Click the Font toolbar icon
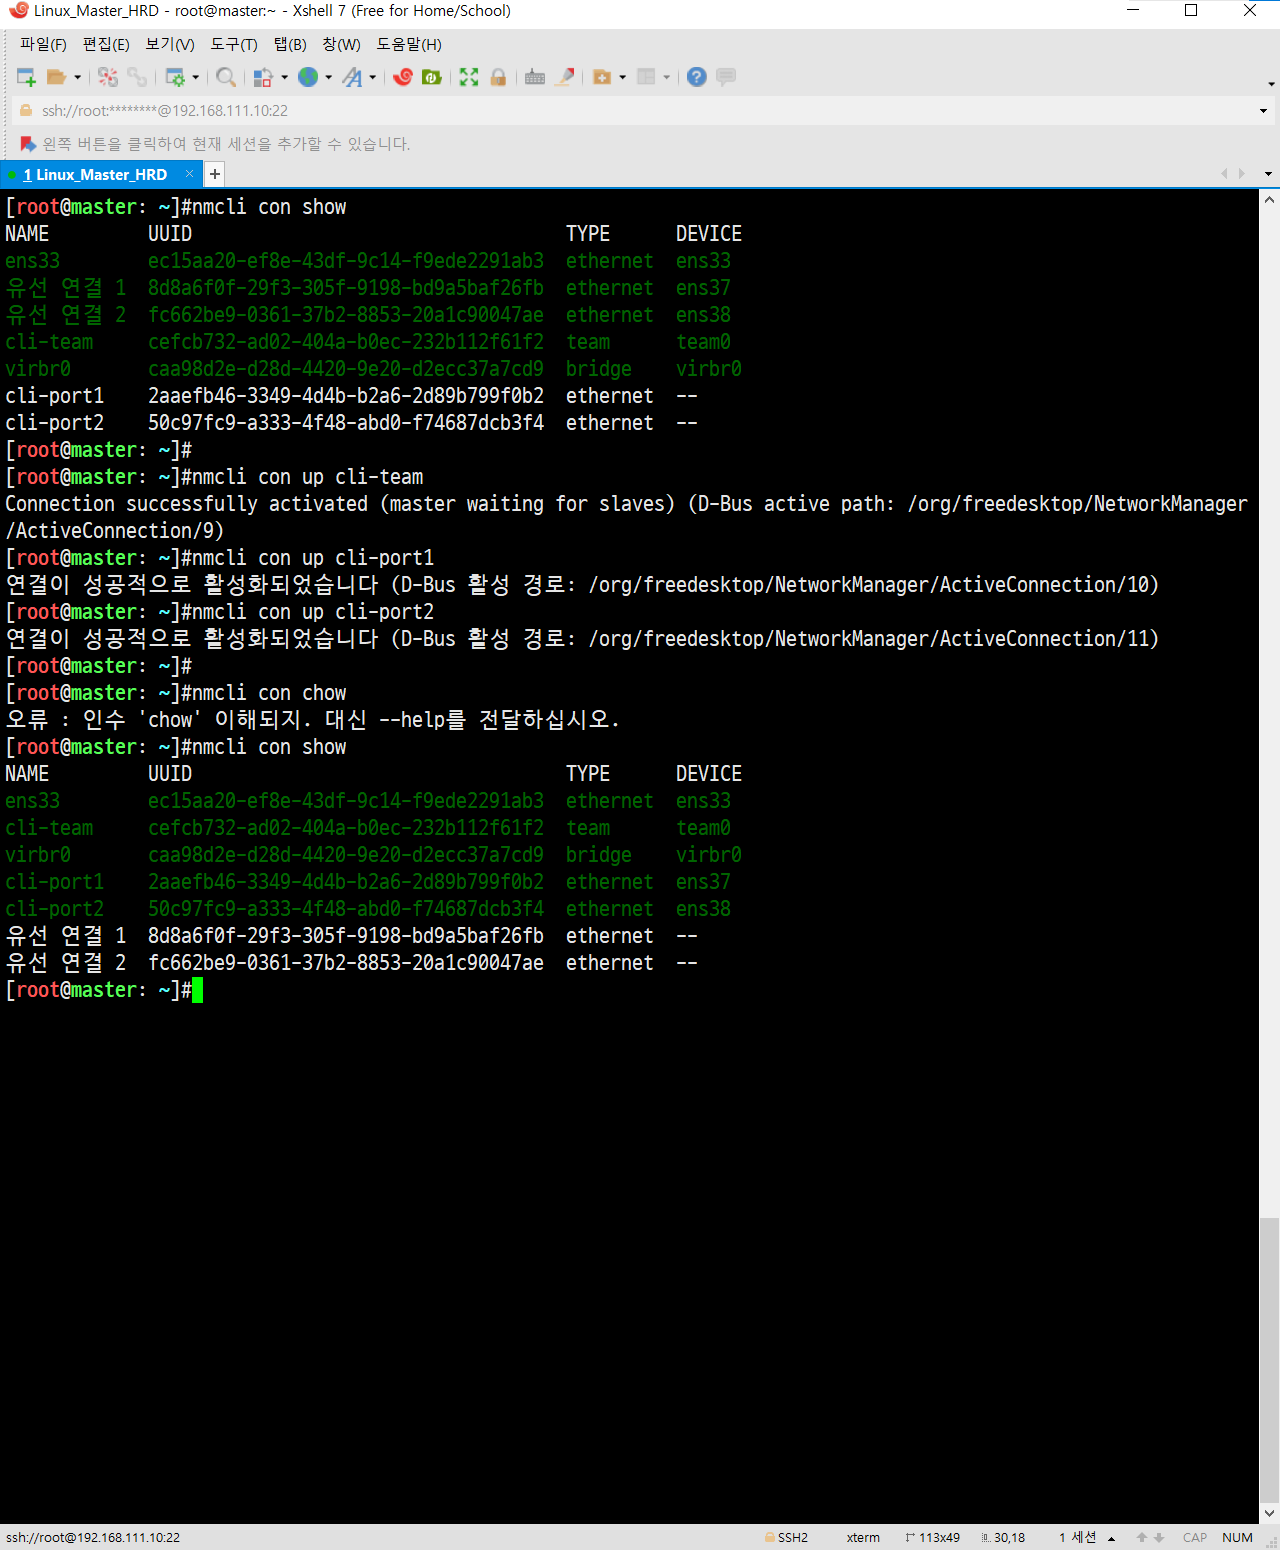Viewport: 1280px width, 1550px height. (352, 77)
